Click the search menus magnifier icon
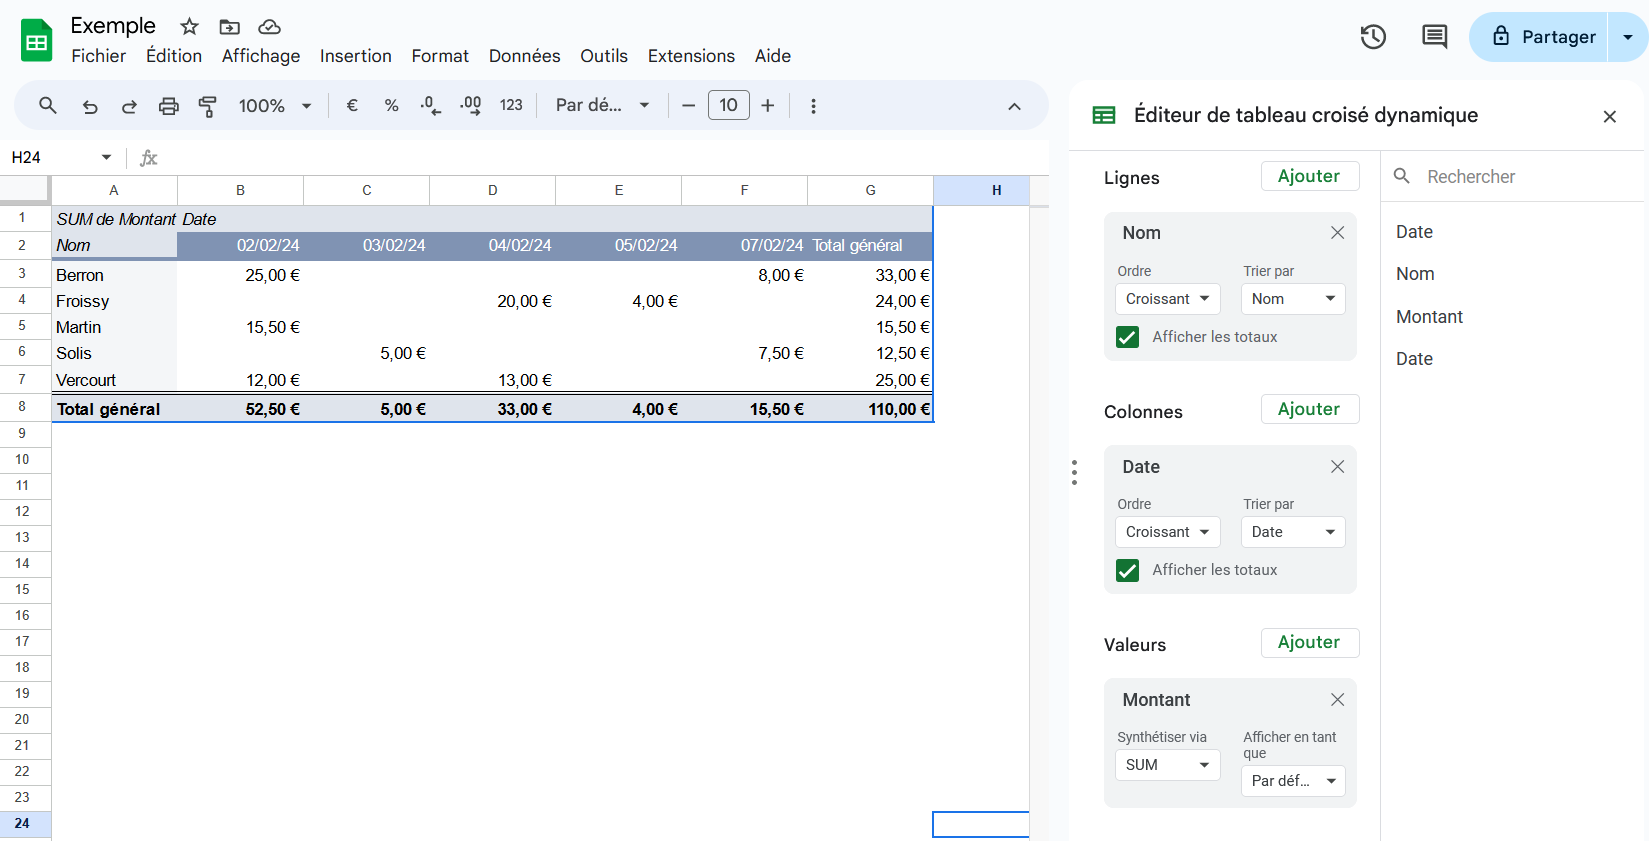Viewport: 1649px width, 841px height. (48, 105)
